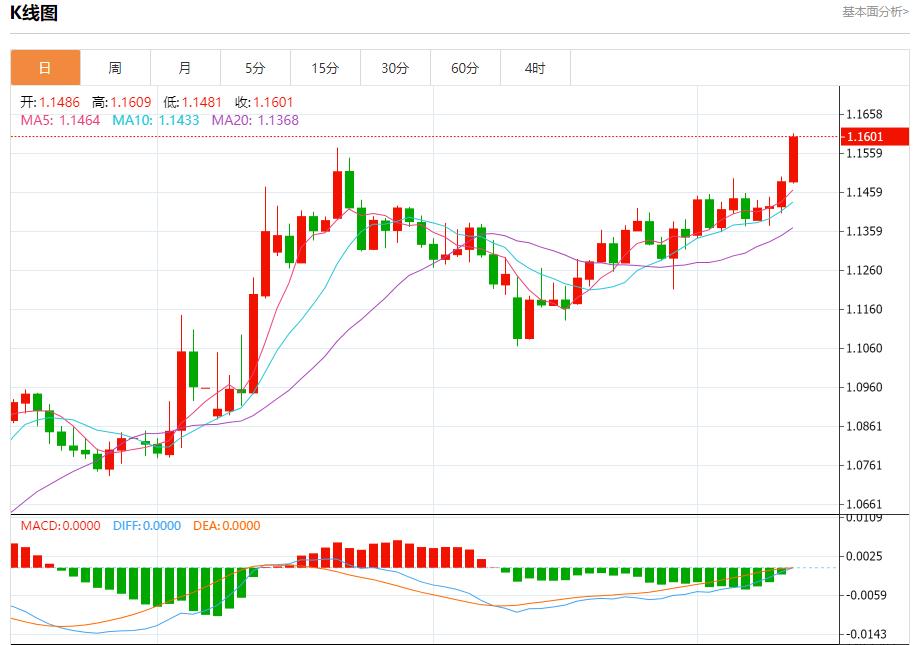The width and height of the screenshot is (913, 645).
Task: Select the 日 daily chart tab
Action: click(x=45, y=68)
